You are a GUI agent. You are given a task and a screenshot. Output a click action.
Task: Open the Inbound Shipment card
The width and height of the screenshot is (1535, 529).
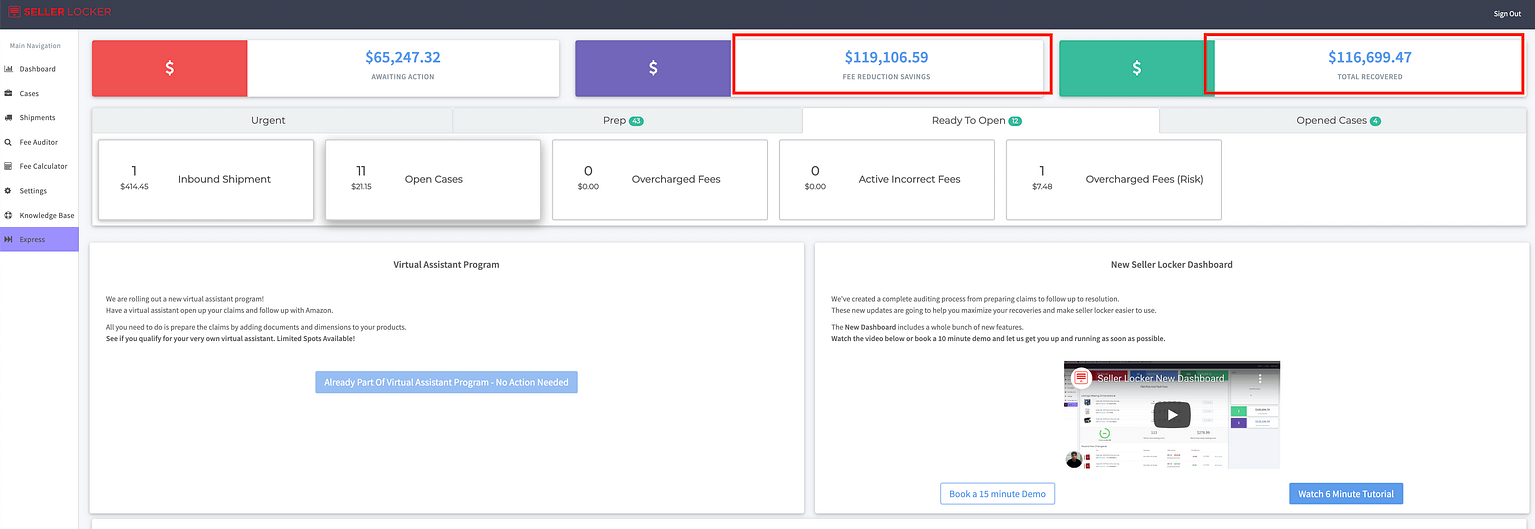[x=206, y=179]
